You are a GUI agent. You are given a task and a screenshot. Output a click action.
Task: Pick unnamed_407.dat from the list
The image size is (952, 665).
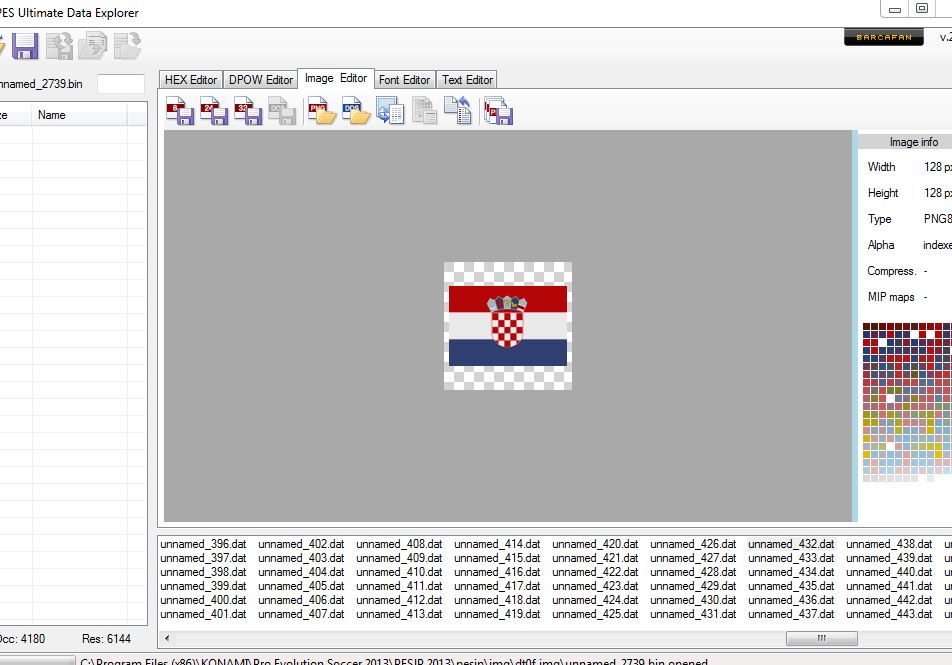tap(301, 614)
